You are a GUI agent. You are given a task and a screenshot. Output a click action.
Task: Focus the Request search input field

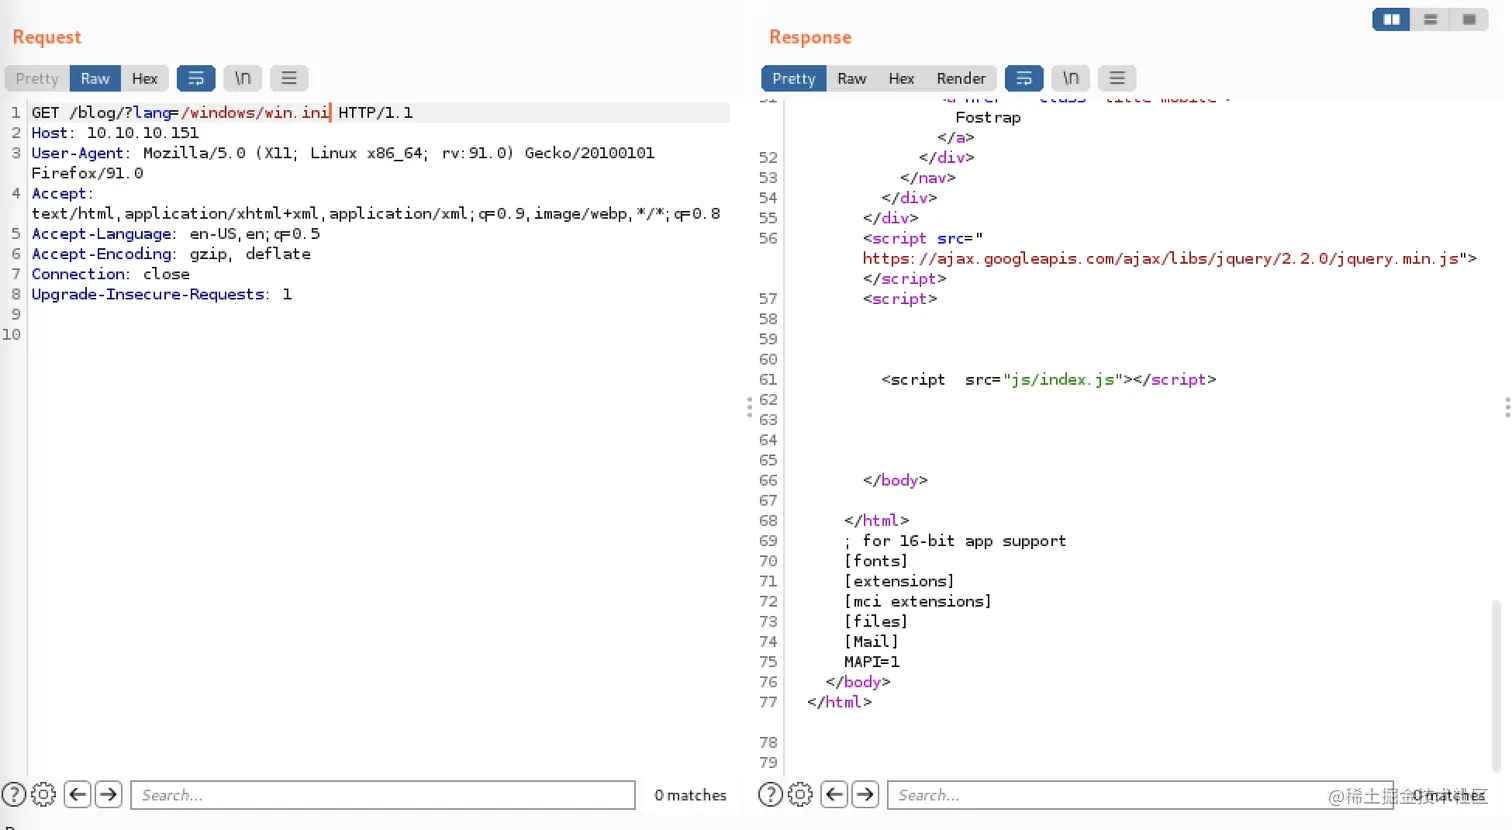point(383,795)
